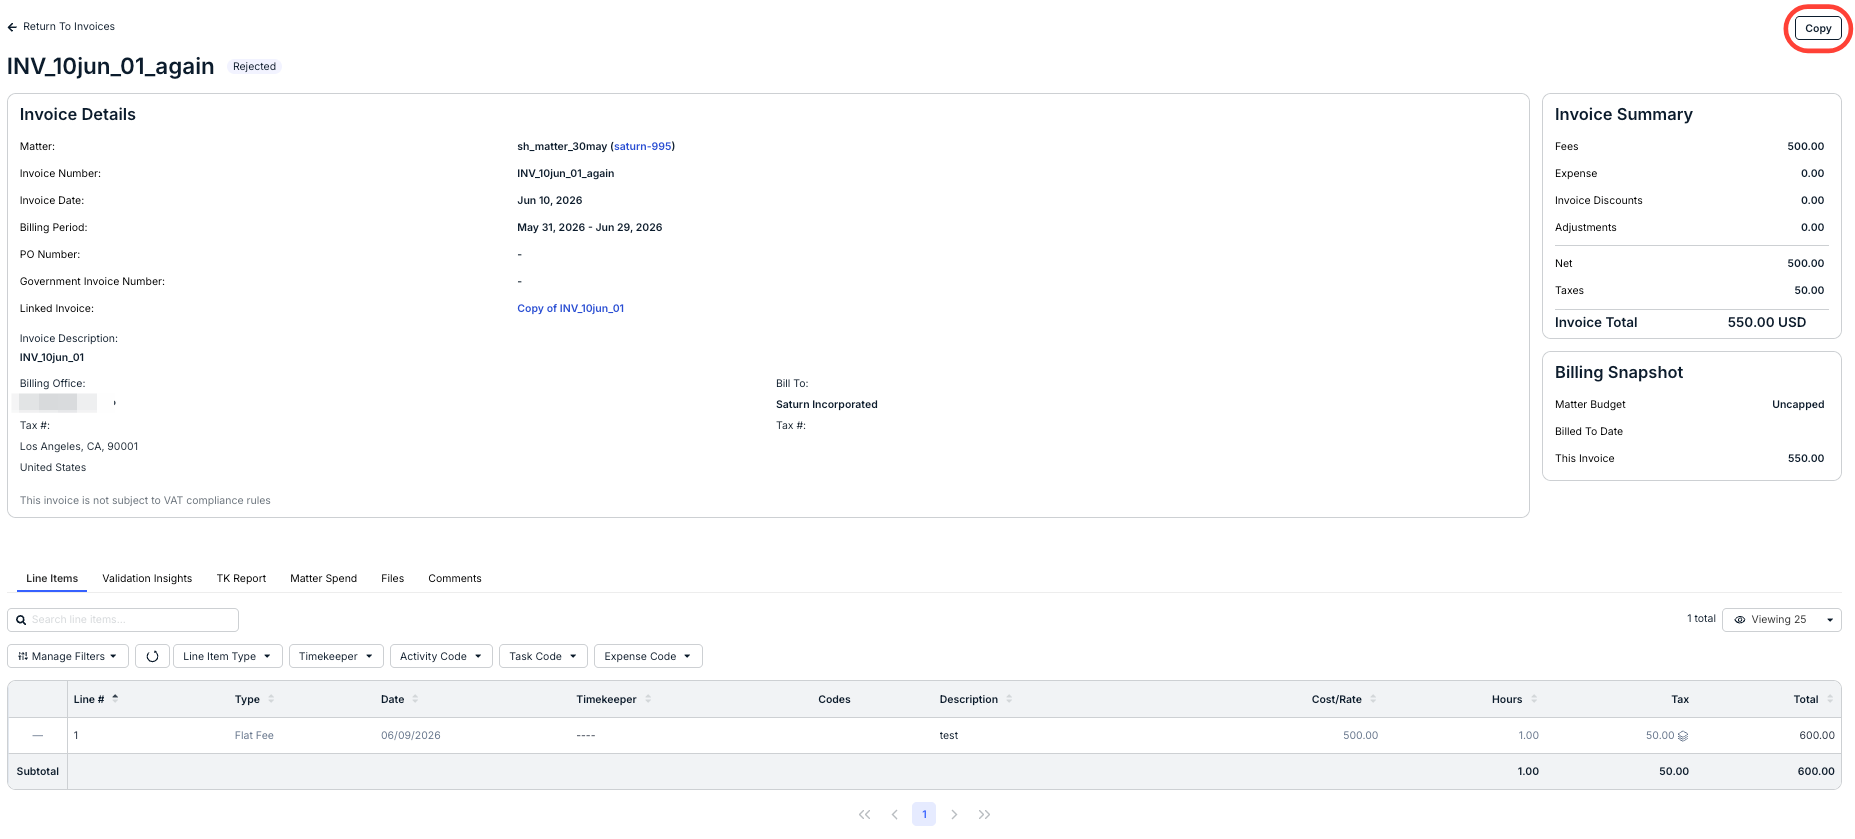Click the 06/09/2026 date cell

coord(411,736)
